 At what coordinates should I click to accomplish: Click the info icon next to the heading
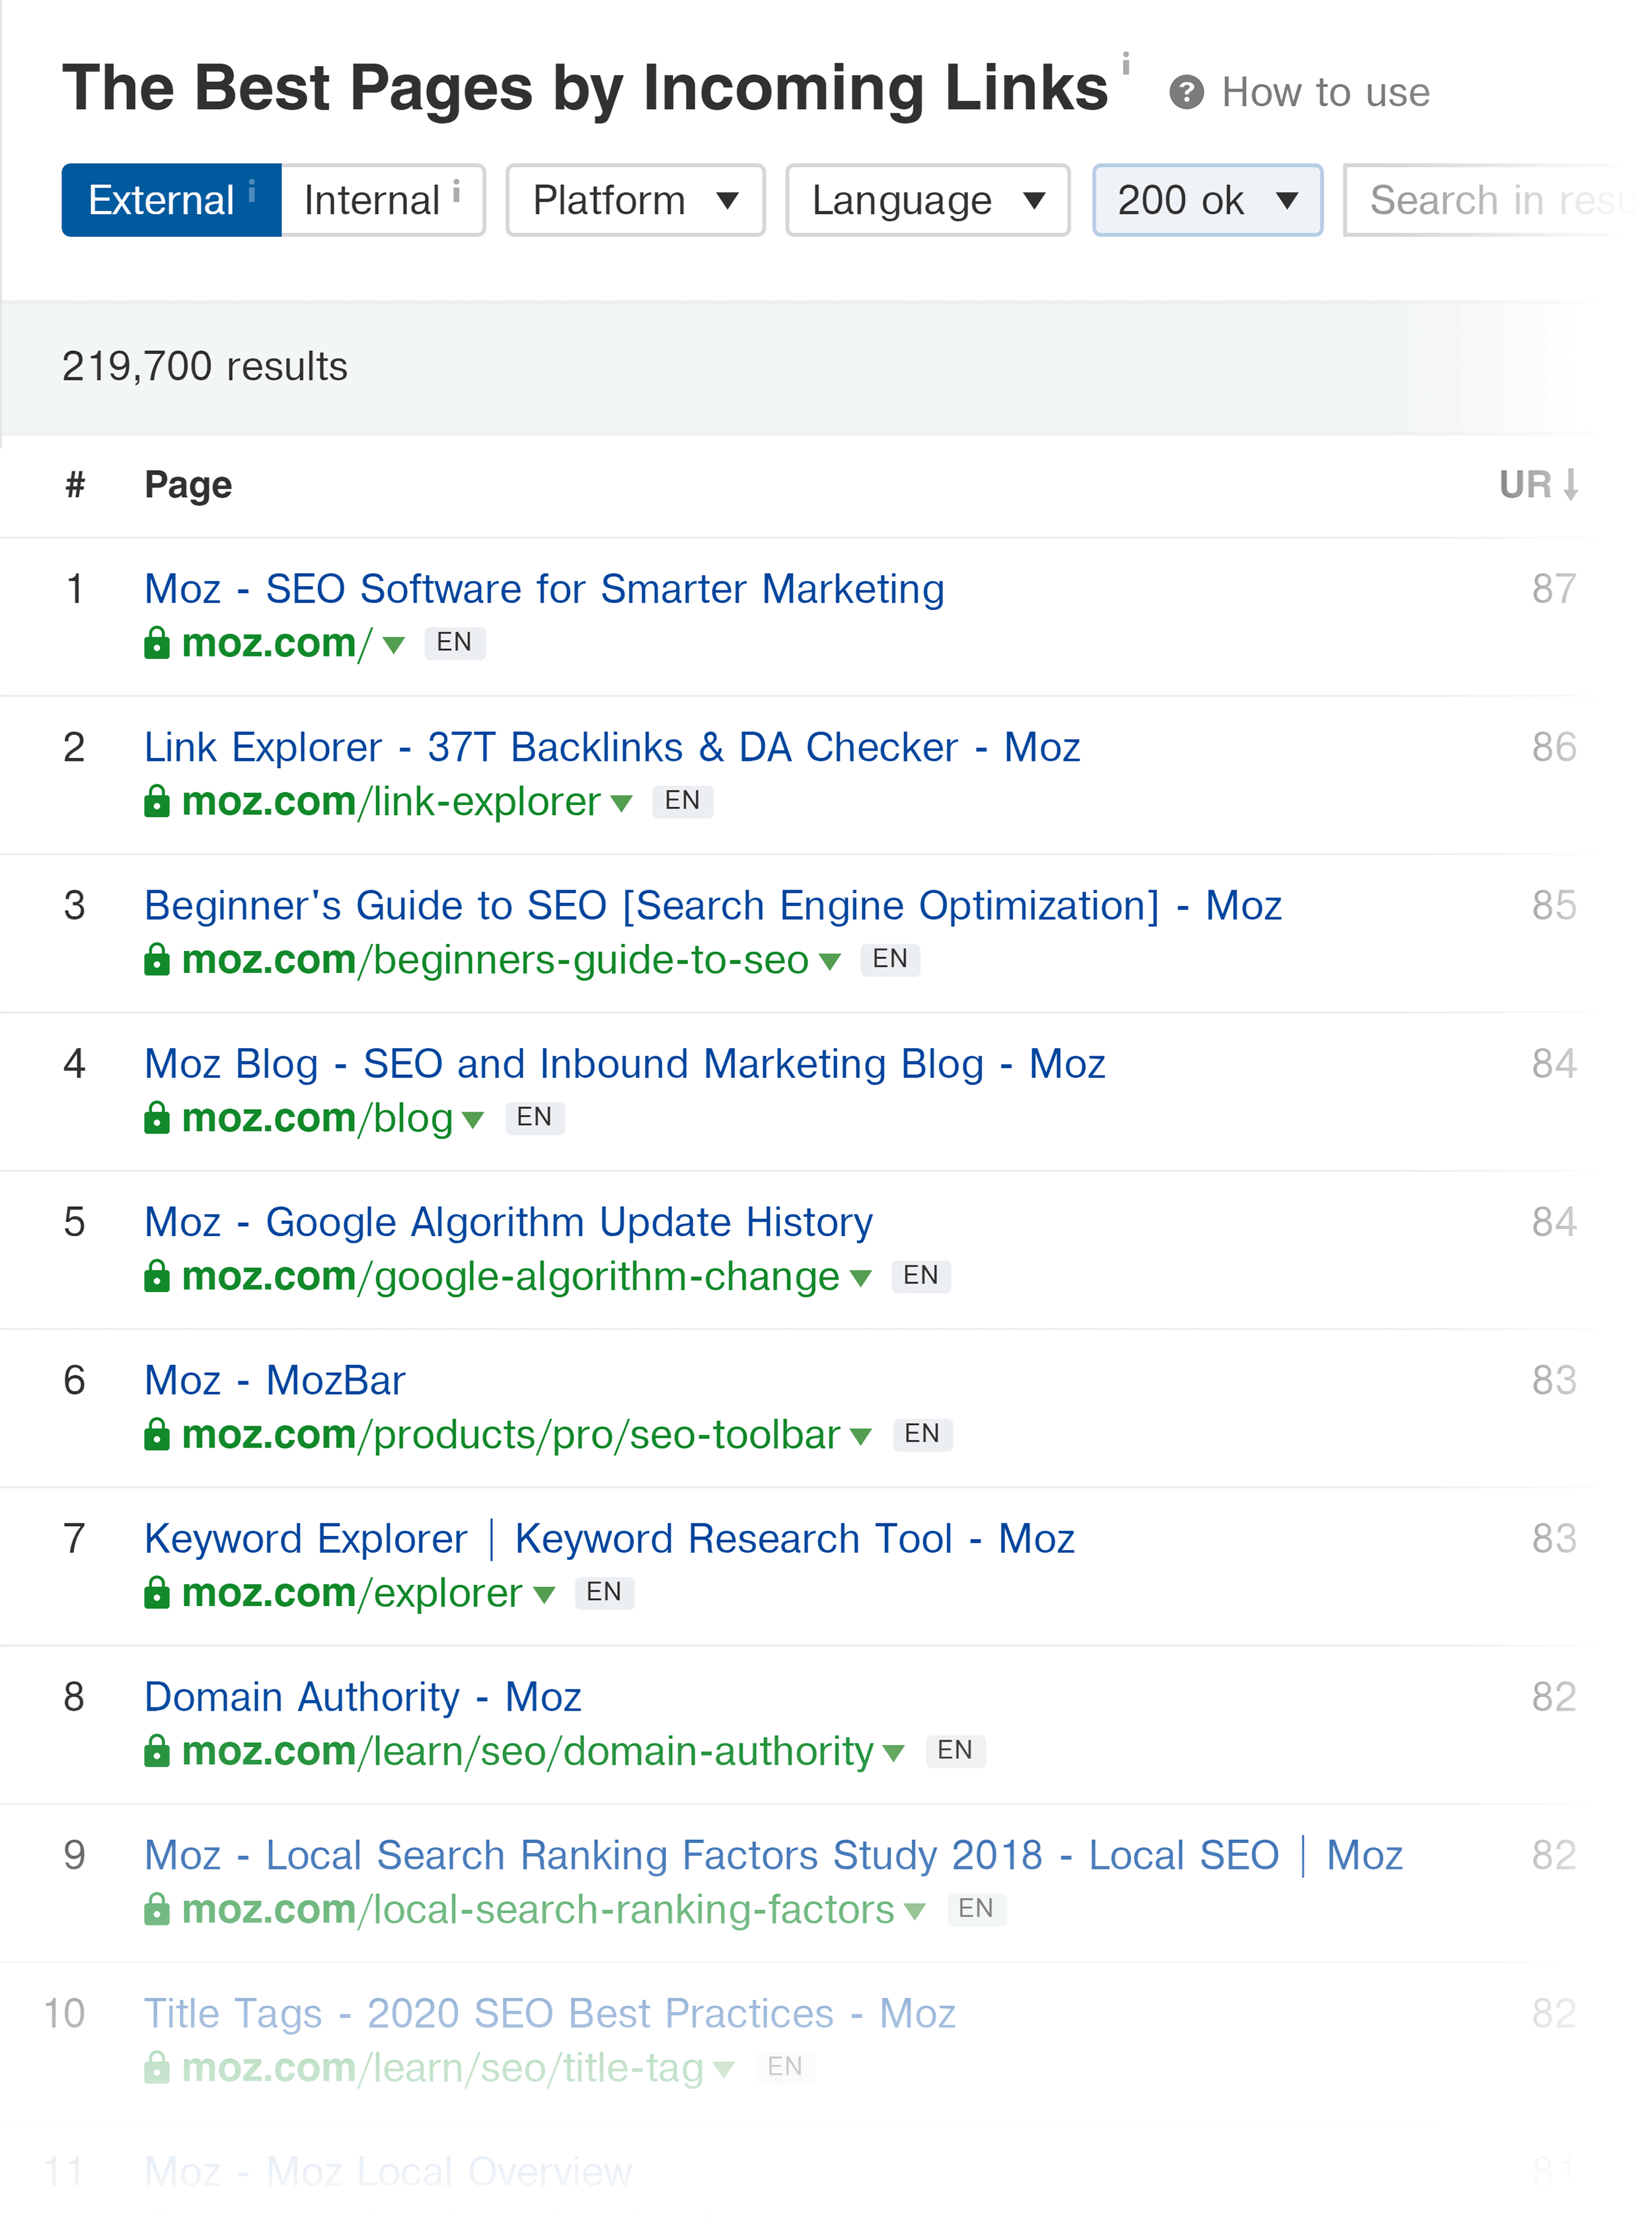1126,64
